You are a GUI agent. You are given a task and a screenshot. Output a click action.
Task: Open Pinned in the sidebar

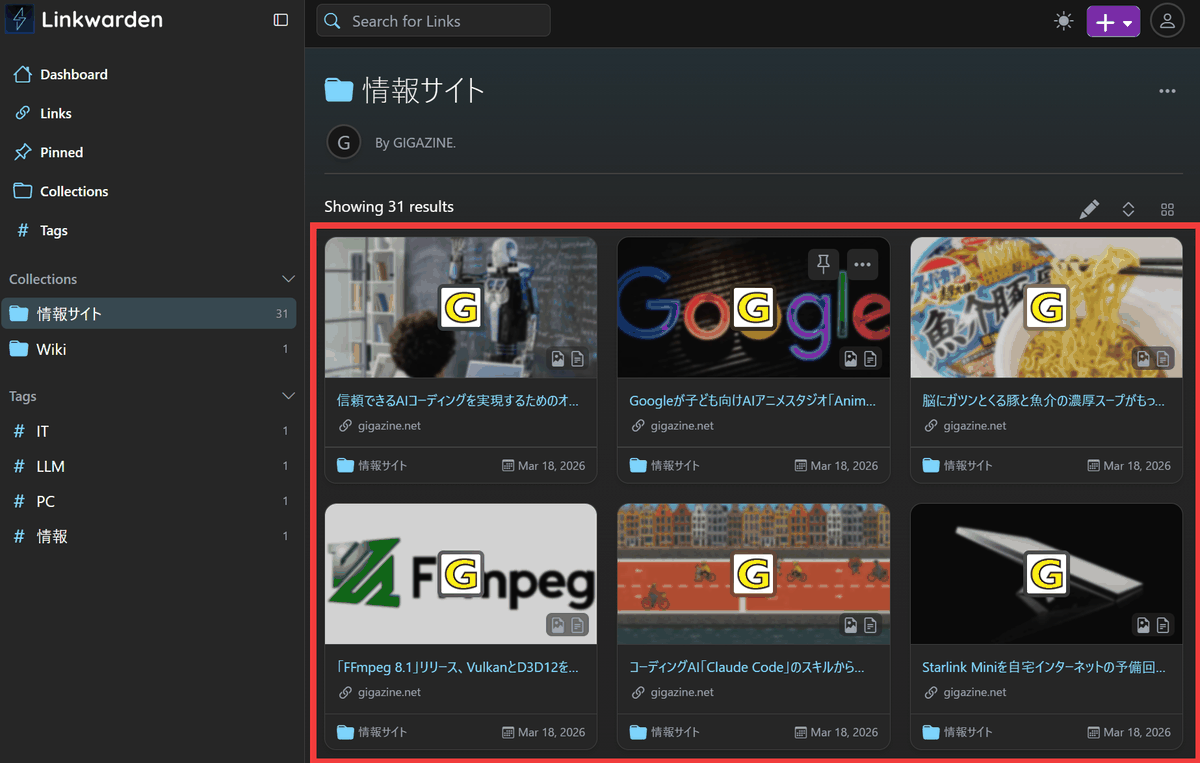[x=61, y=152]
